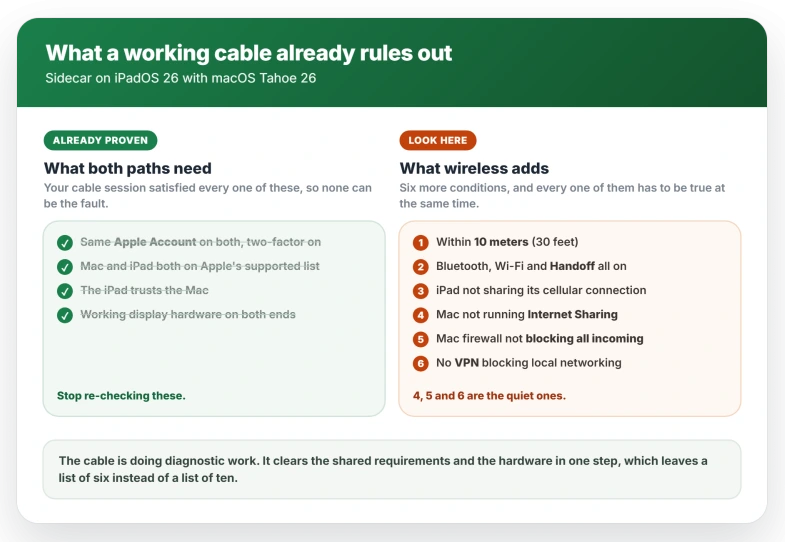Click struck-through 'Same Apple Account on both' line
Viewport: 785px width, 542px height.
[x=201, y=242]
